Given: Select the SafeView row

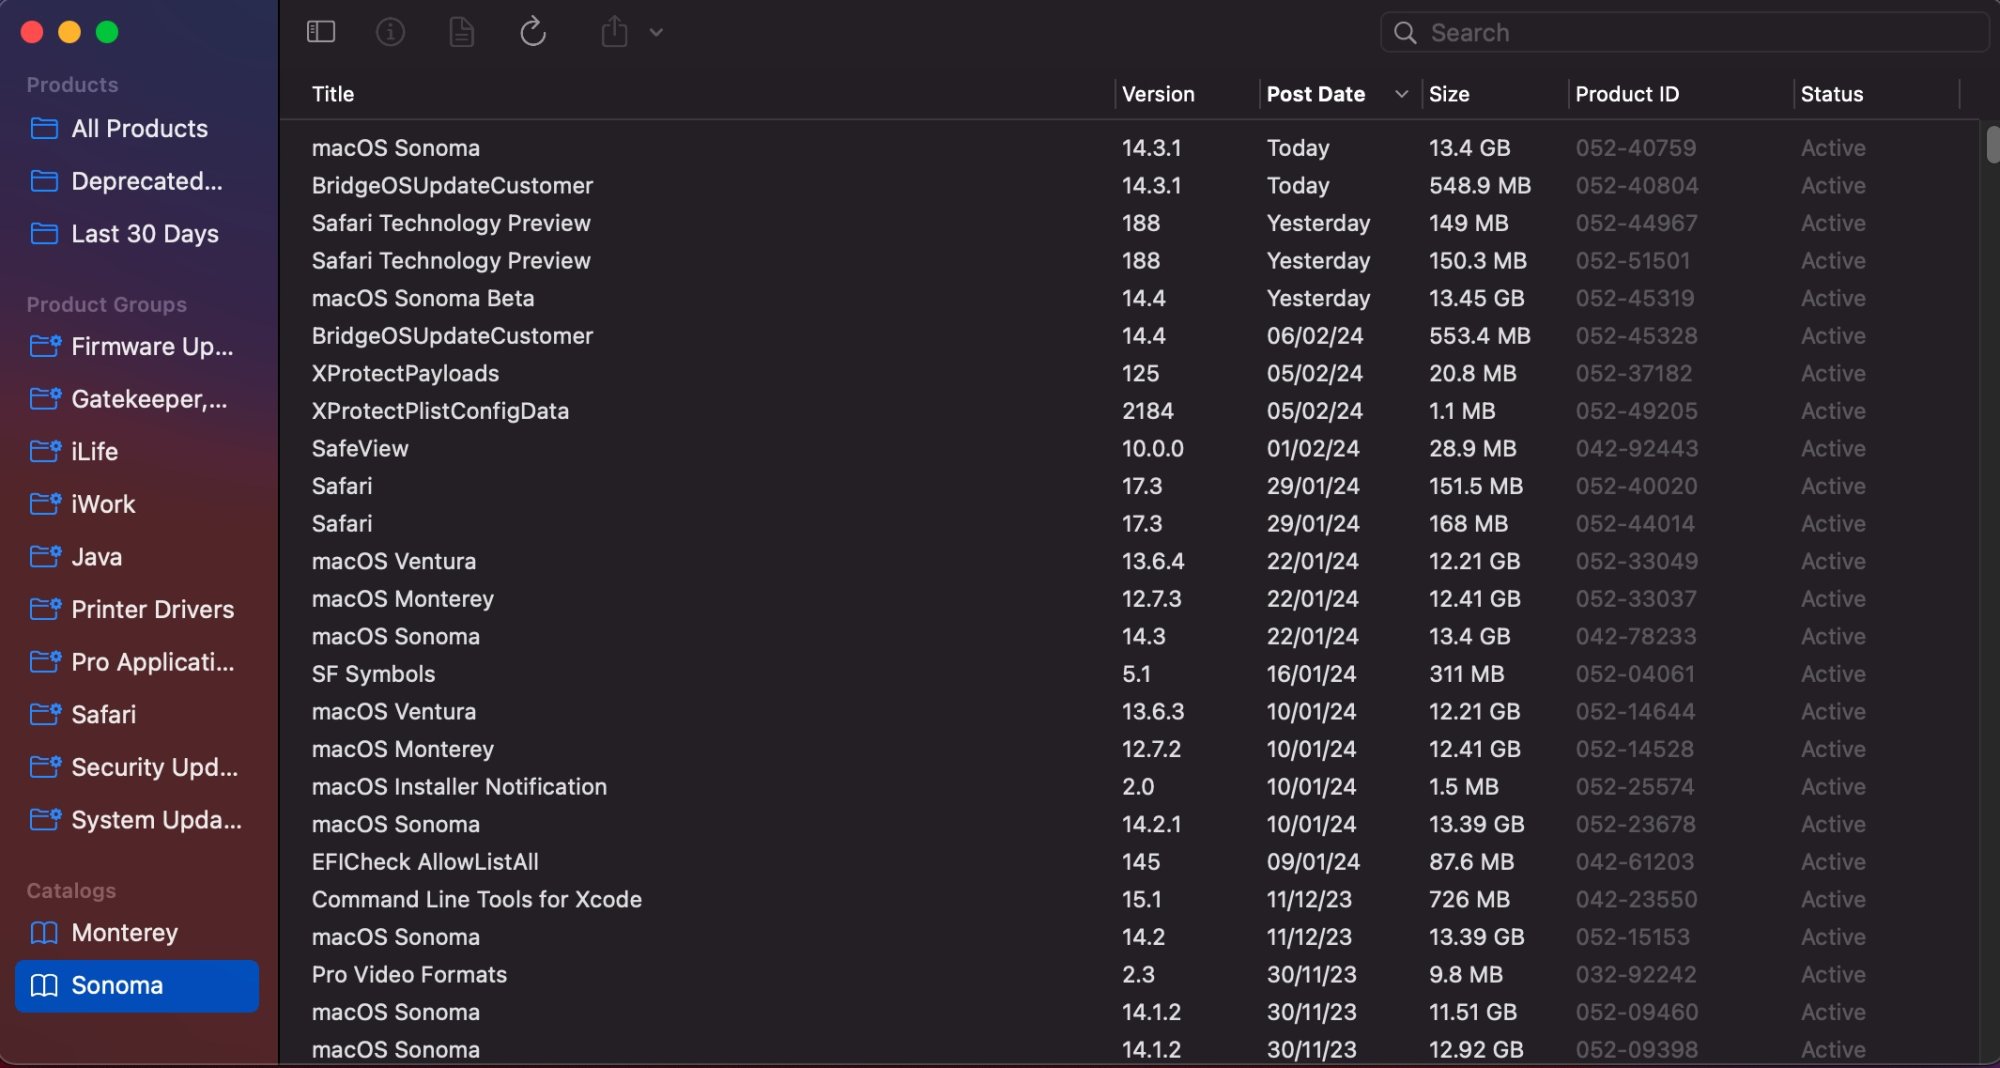Looking at the screenshot, I should 1128,448.
